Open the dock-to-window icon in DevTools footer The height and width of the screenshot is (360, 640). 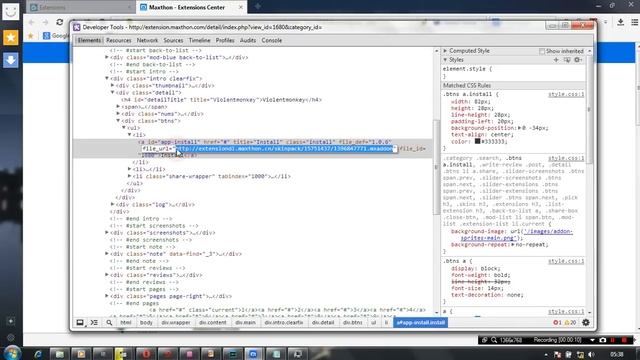(x=80, y=322)
